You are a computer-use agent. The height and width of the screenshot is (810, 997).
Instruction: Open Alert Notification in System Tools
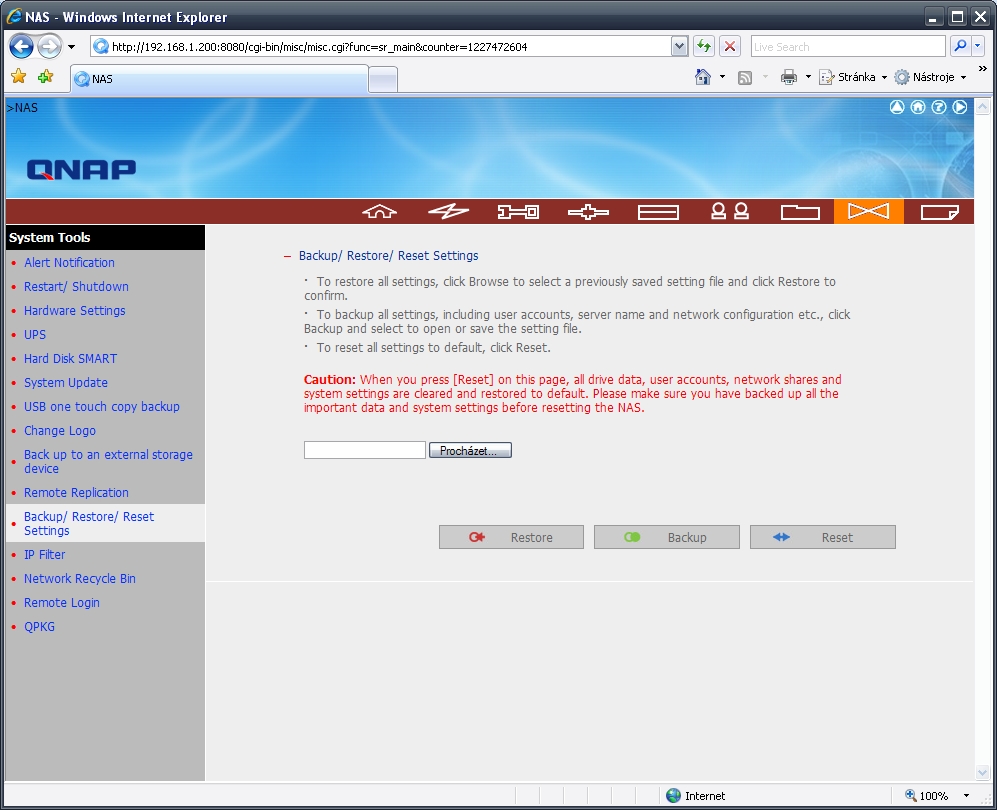(69, 263)
